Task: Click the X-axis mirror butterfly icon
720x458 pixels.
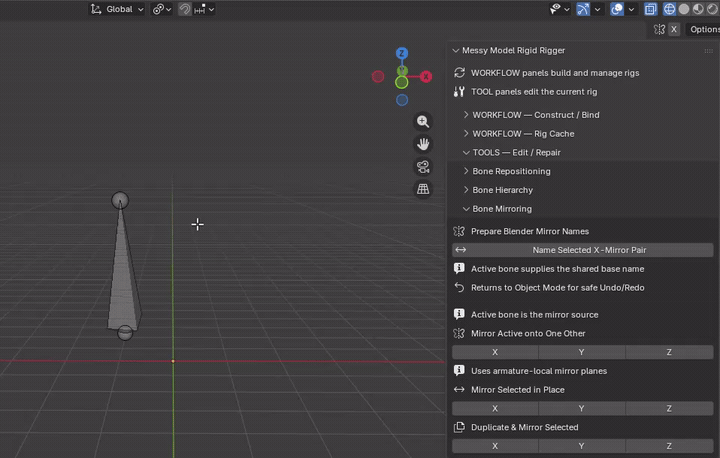Action: tap(659, 29)
